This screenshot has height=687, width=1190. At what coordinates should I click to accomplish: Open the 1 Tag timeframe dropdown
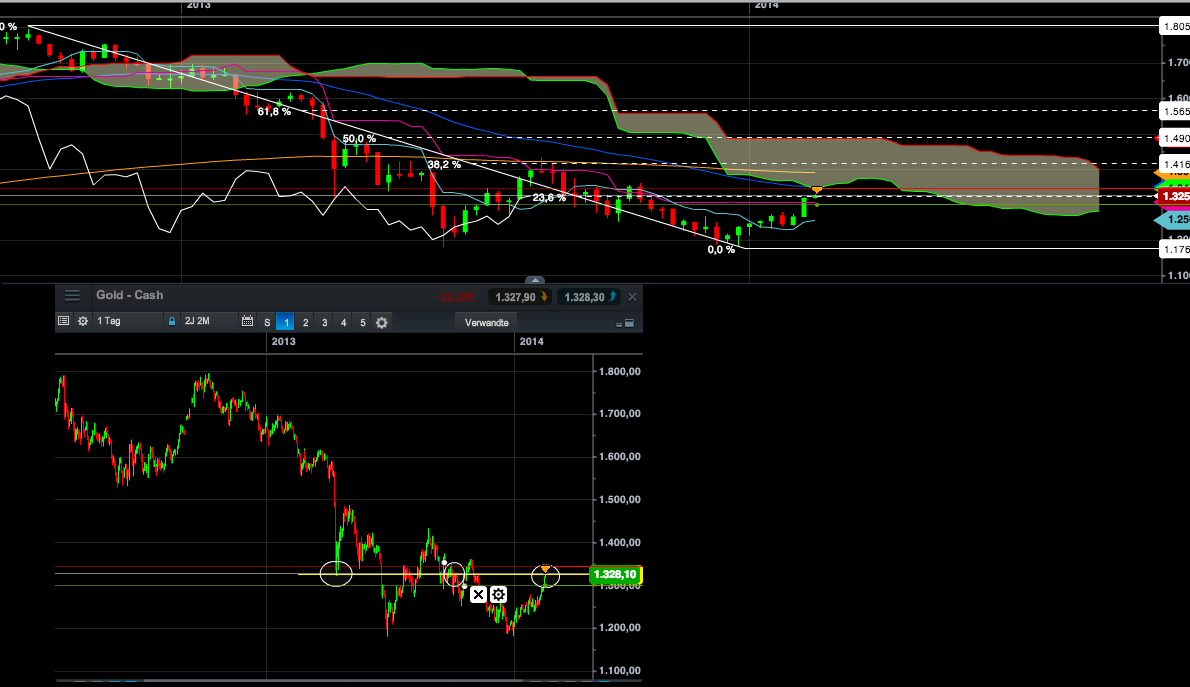tap(110, 321)
